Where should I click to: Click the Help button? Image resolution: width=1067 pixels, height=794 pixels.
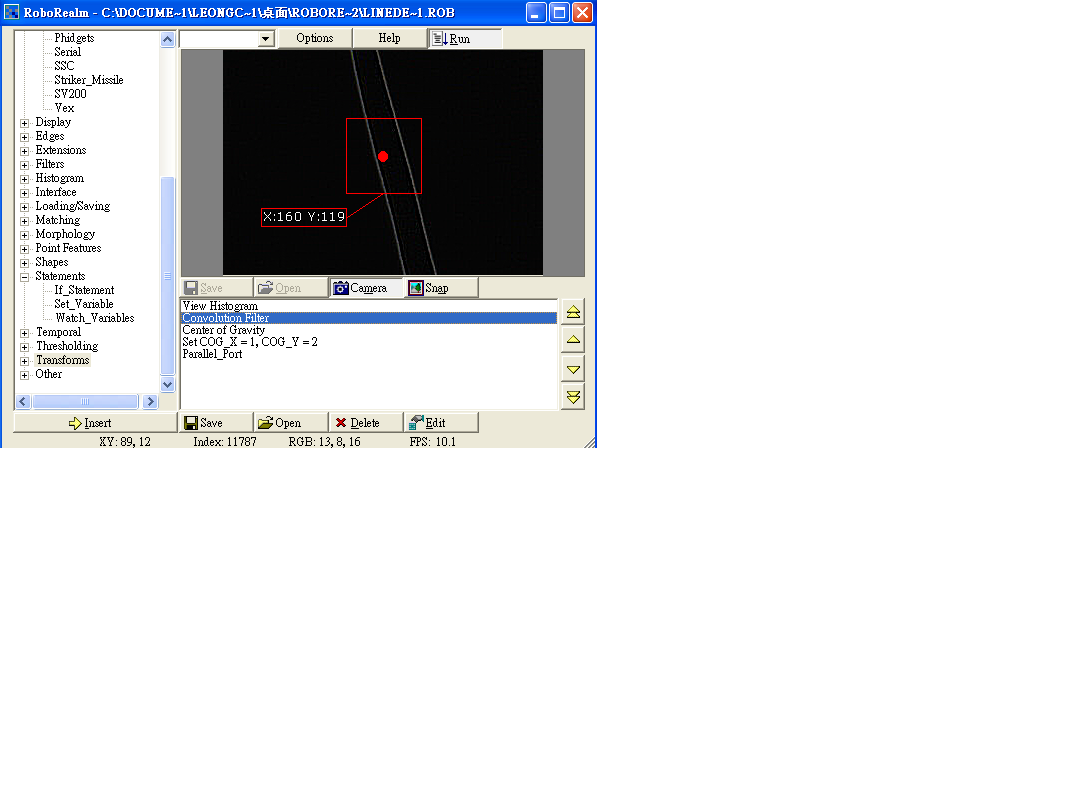coord(389,38)
